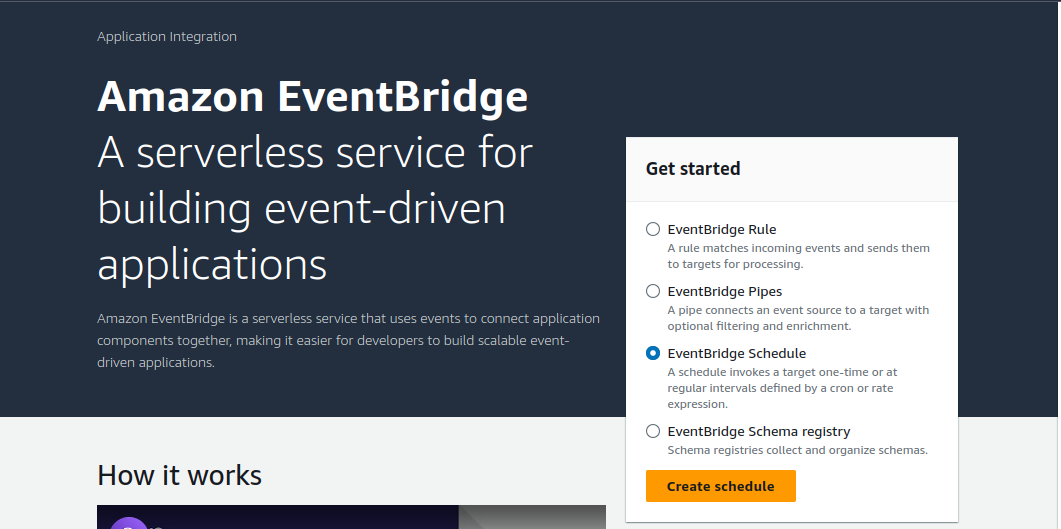Viewport: 1061px width, 529px height.
Task: Choose the EventBridge Pipes radio circle
Action: [x=653, y=291]
